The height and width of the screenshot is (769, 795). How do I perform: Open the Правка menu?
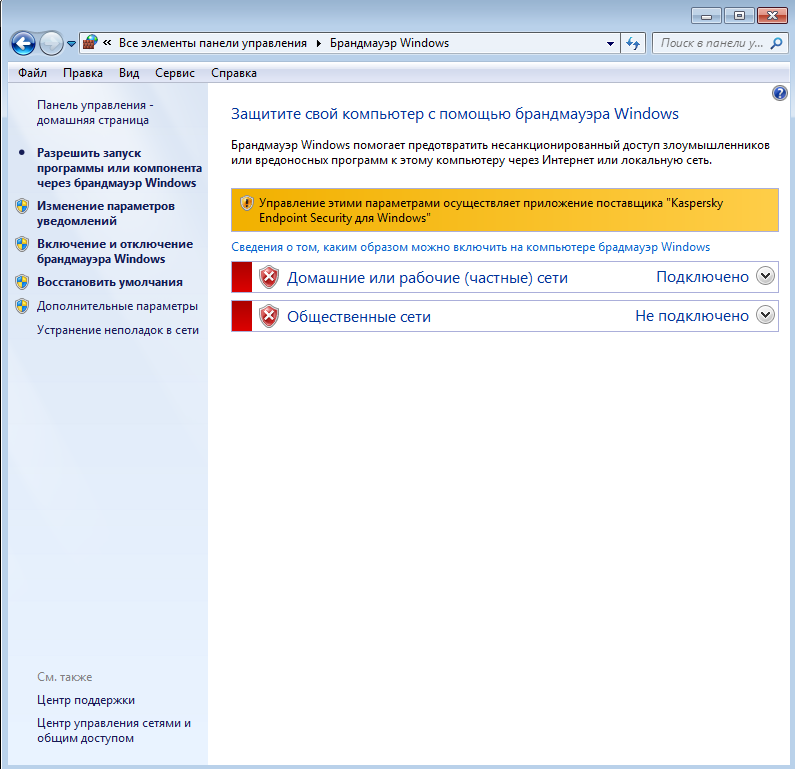(83, 73)
